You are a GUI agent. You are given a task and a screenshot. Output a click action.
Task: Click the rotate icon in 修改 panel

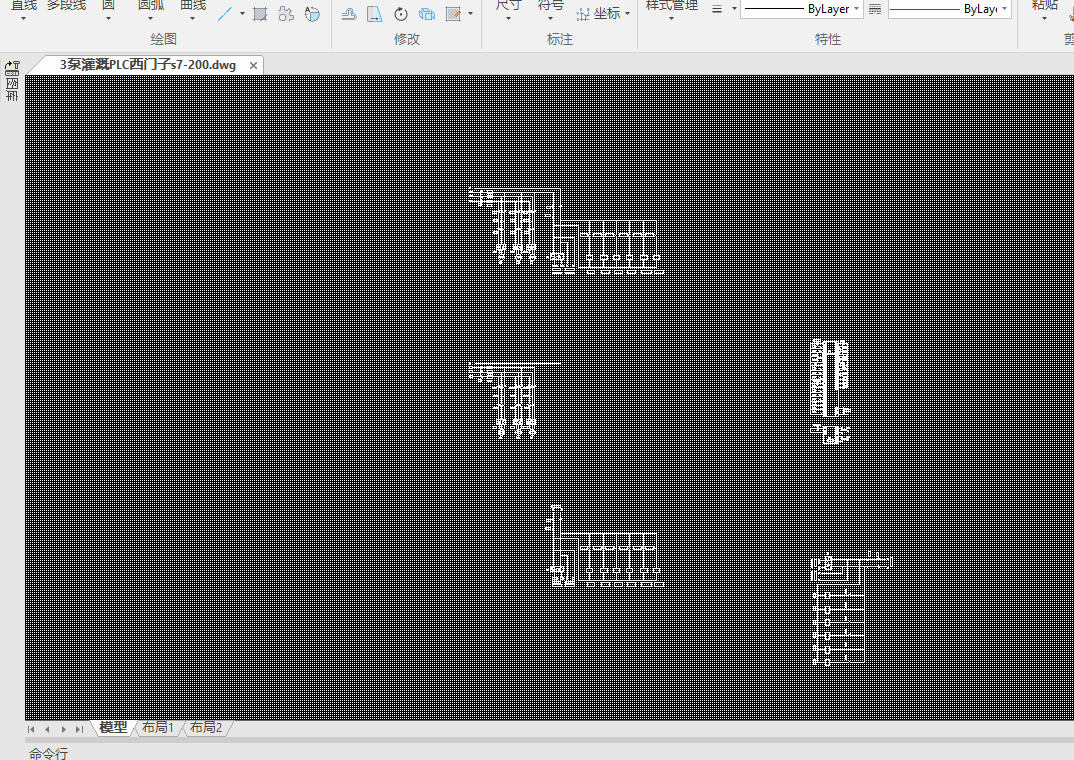tap(401, 14)
